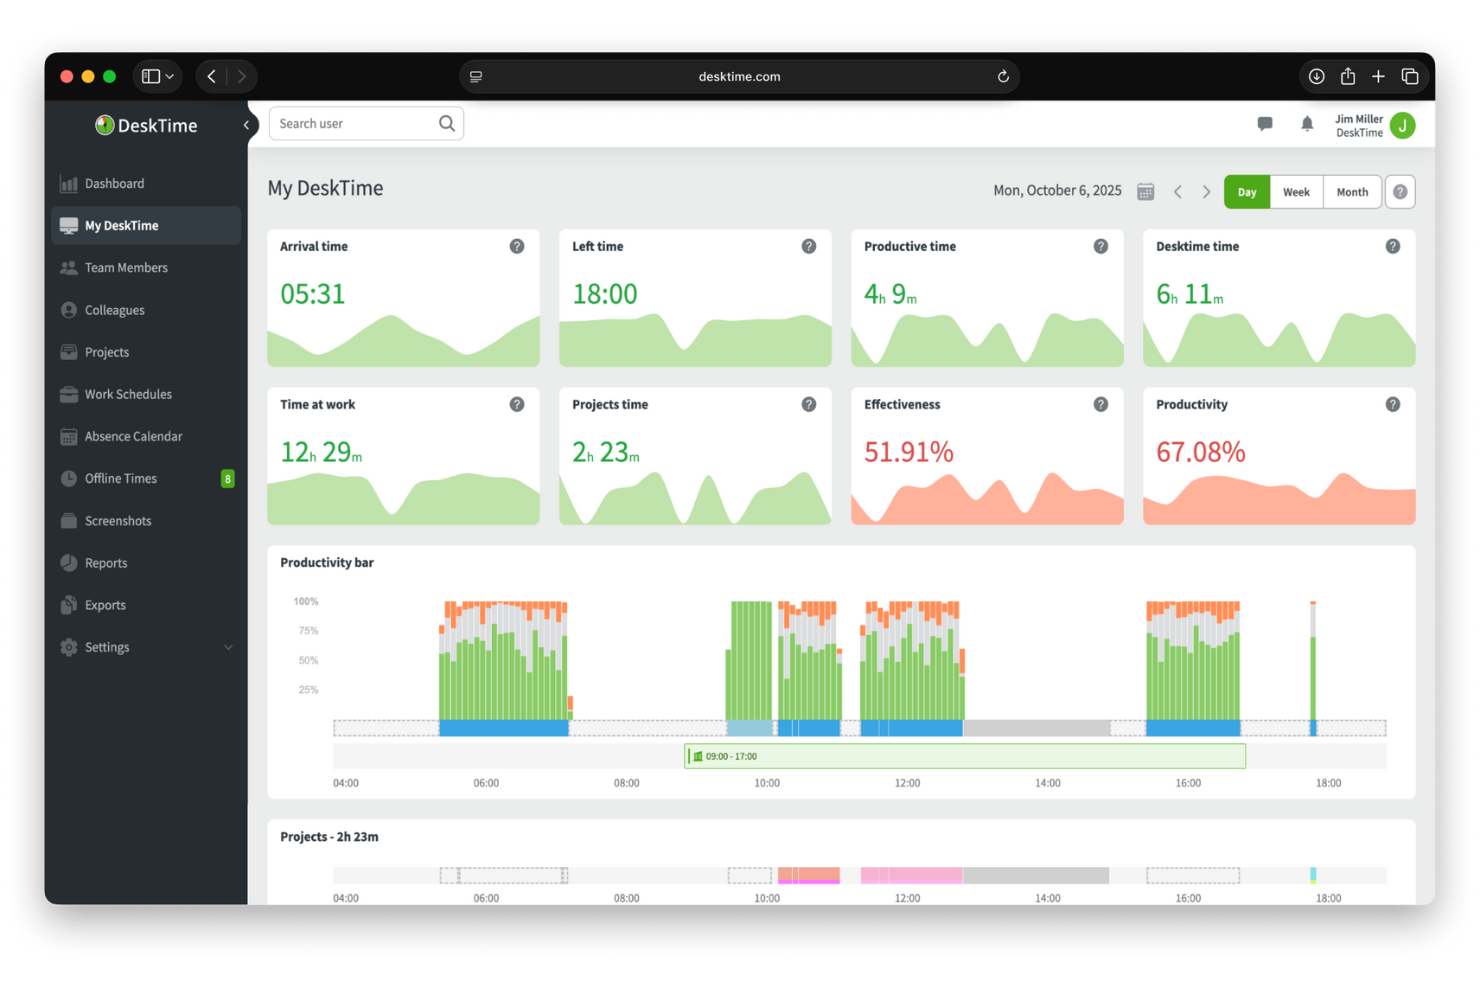Click the Jim Miller user name
This screenshot has width=1480, height=987.
click(1358, 119)
